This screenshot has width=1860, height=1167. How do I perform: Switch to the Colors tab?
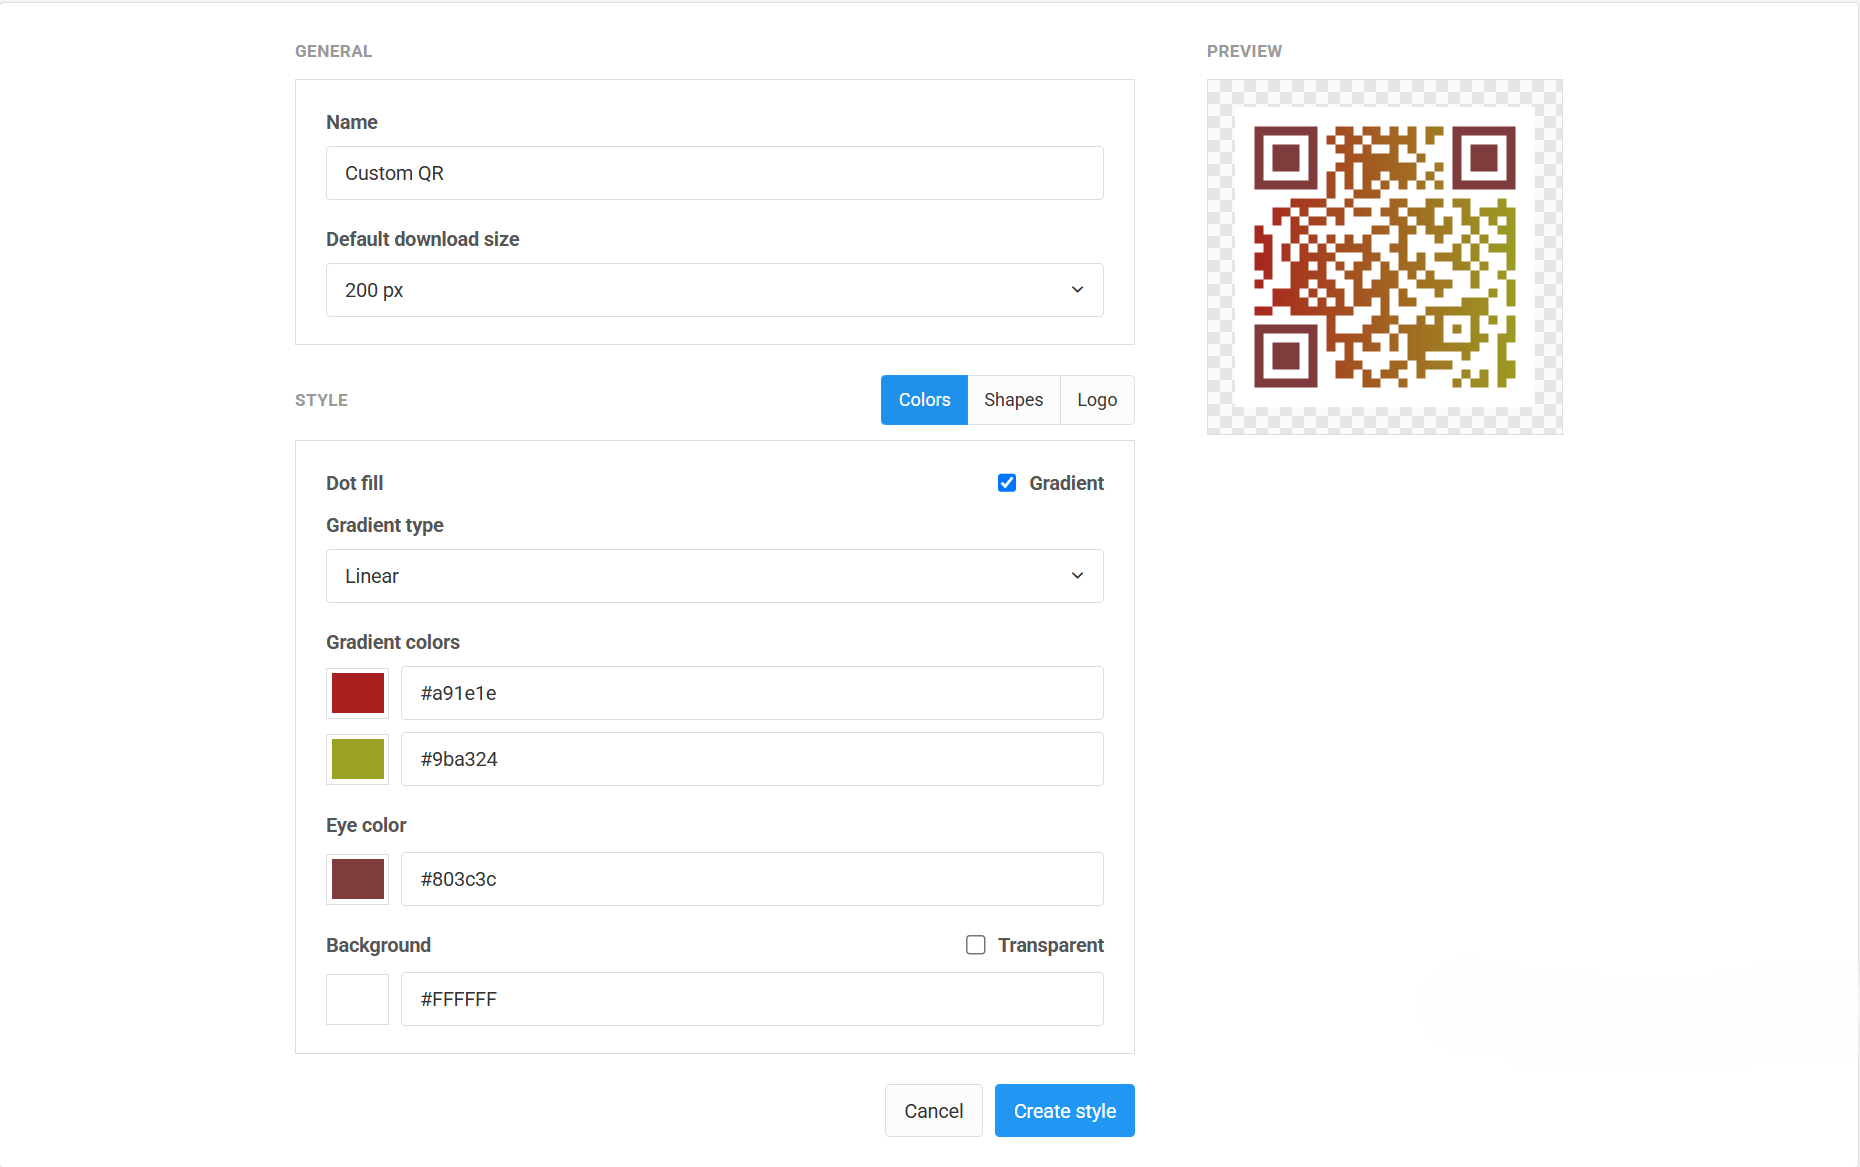[924, 400]
